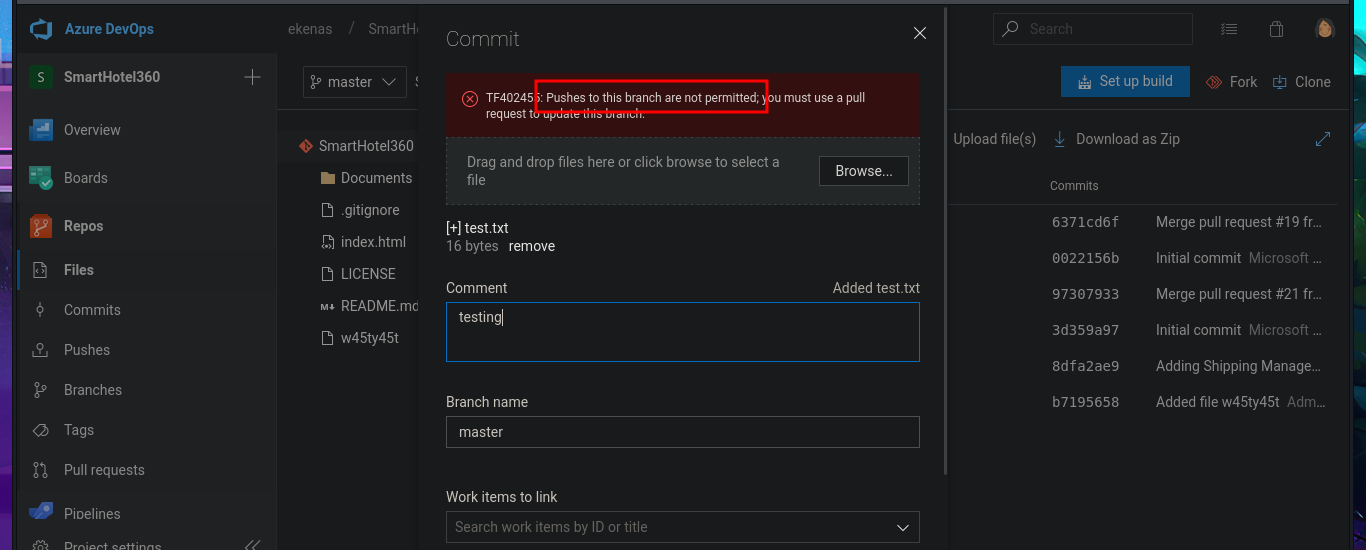Screen dimensions: 1366x550
Task: Click the plus icon next to SmartHotel360
Action: pos(252,77)
